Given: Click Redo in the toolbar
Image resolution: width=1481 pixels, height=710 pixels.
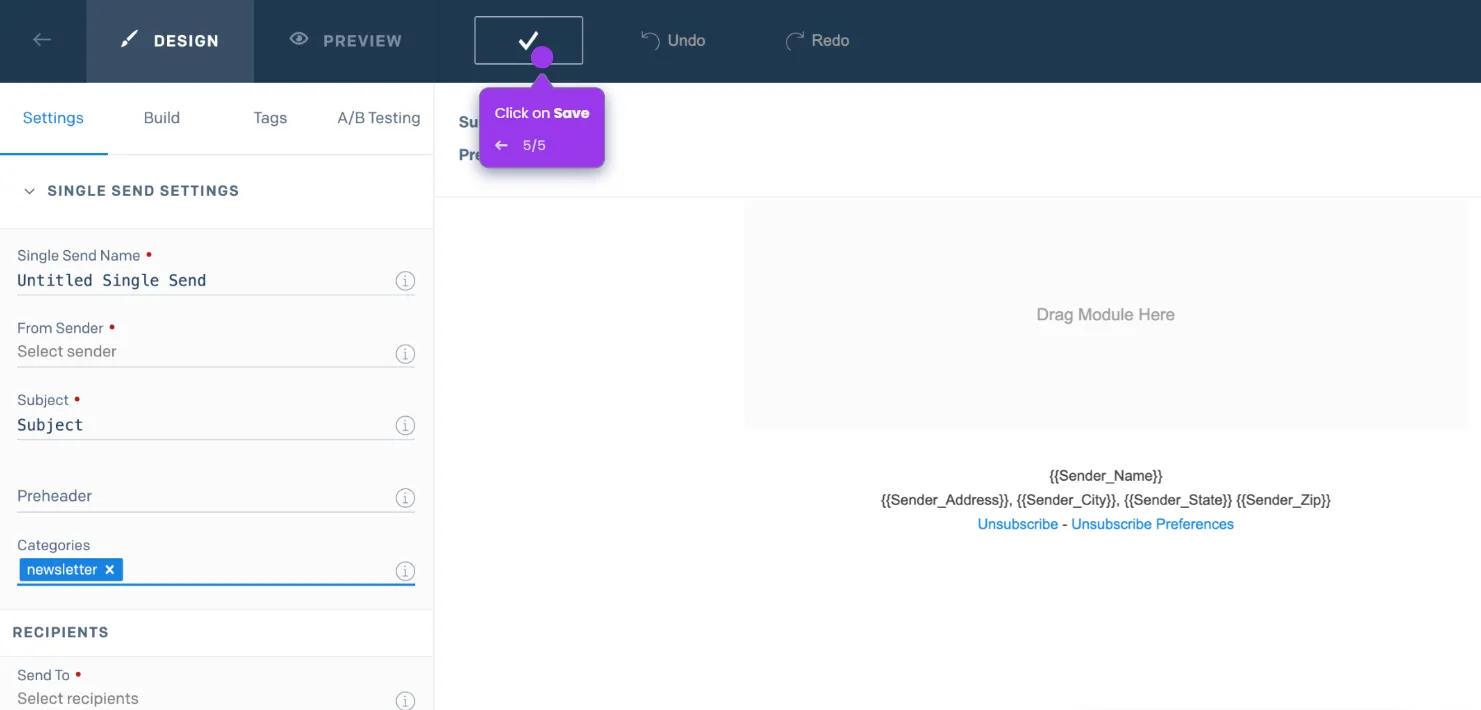Looking at the screenshot, I should (817, 40).
